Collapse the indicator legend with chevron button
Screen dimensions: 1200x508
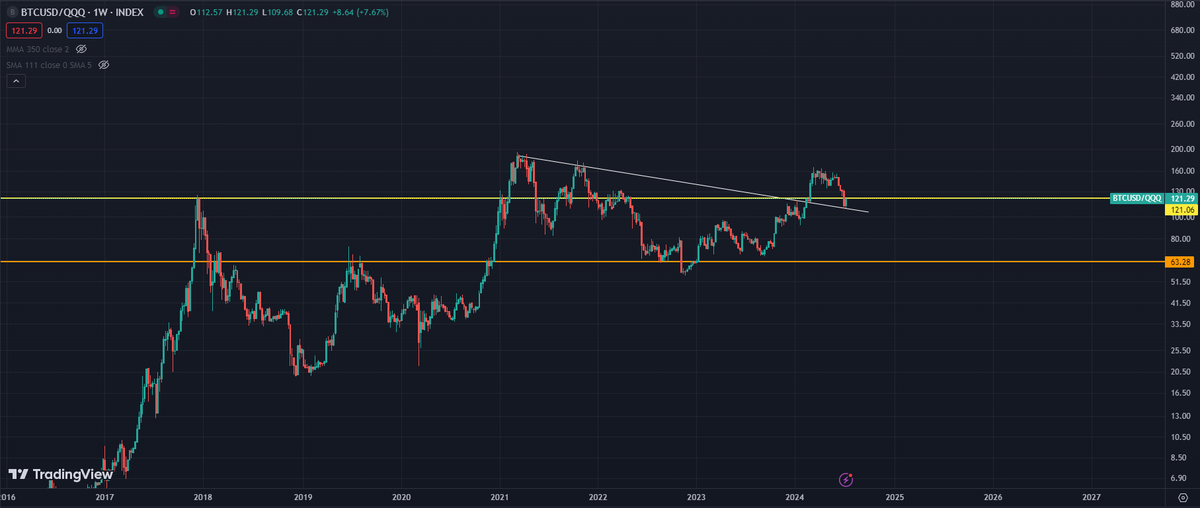17,83
